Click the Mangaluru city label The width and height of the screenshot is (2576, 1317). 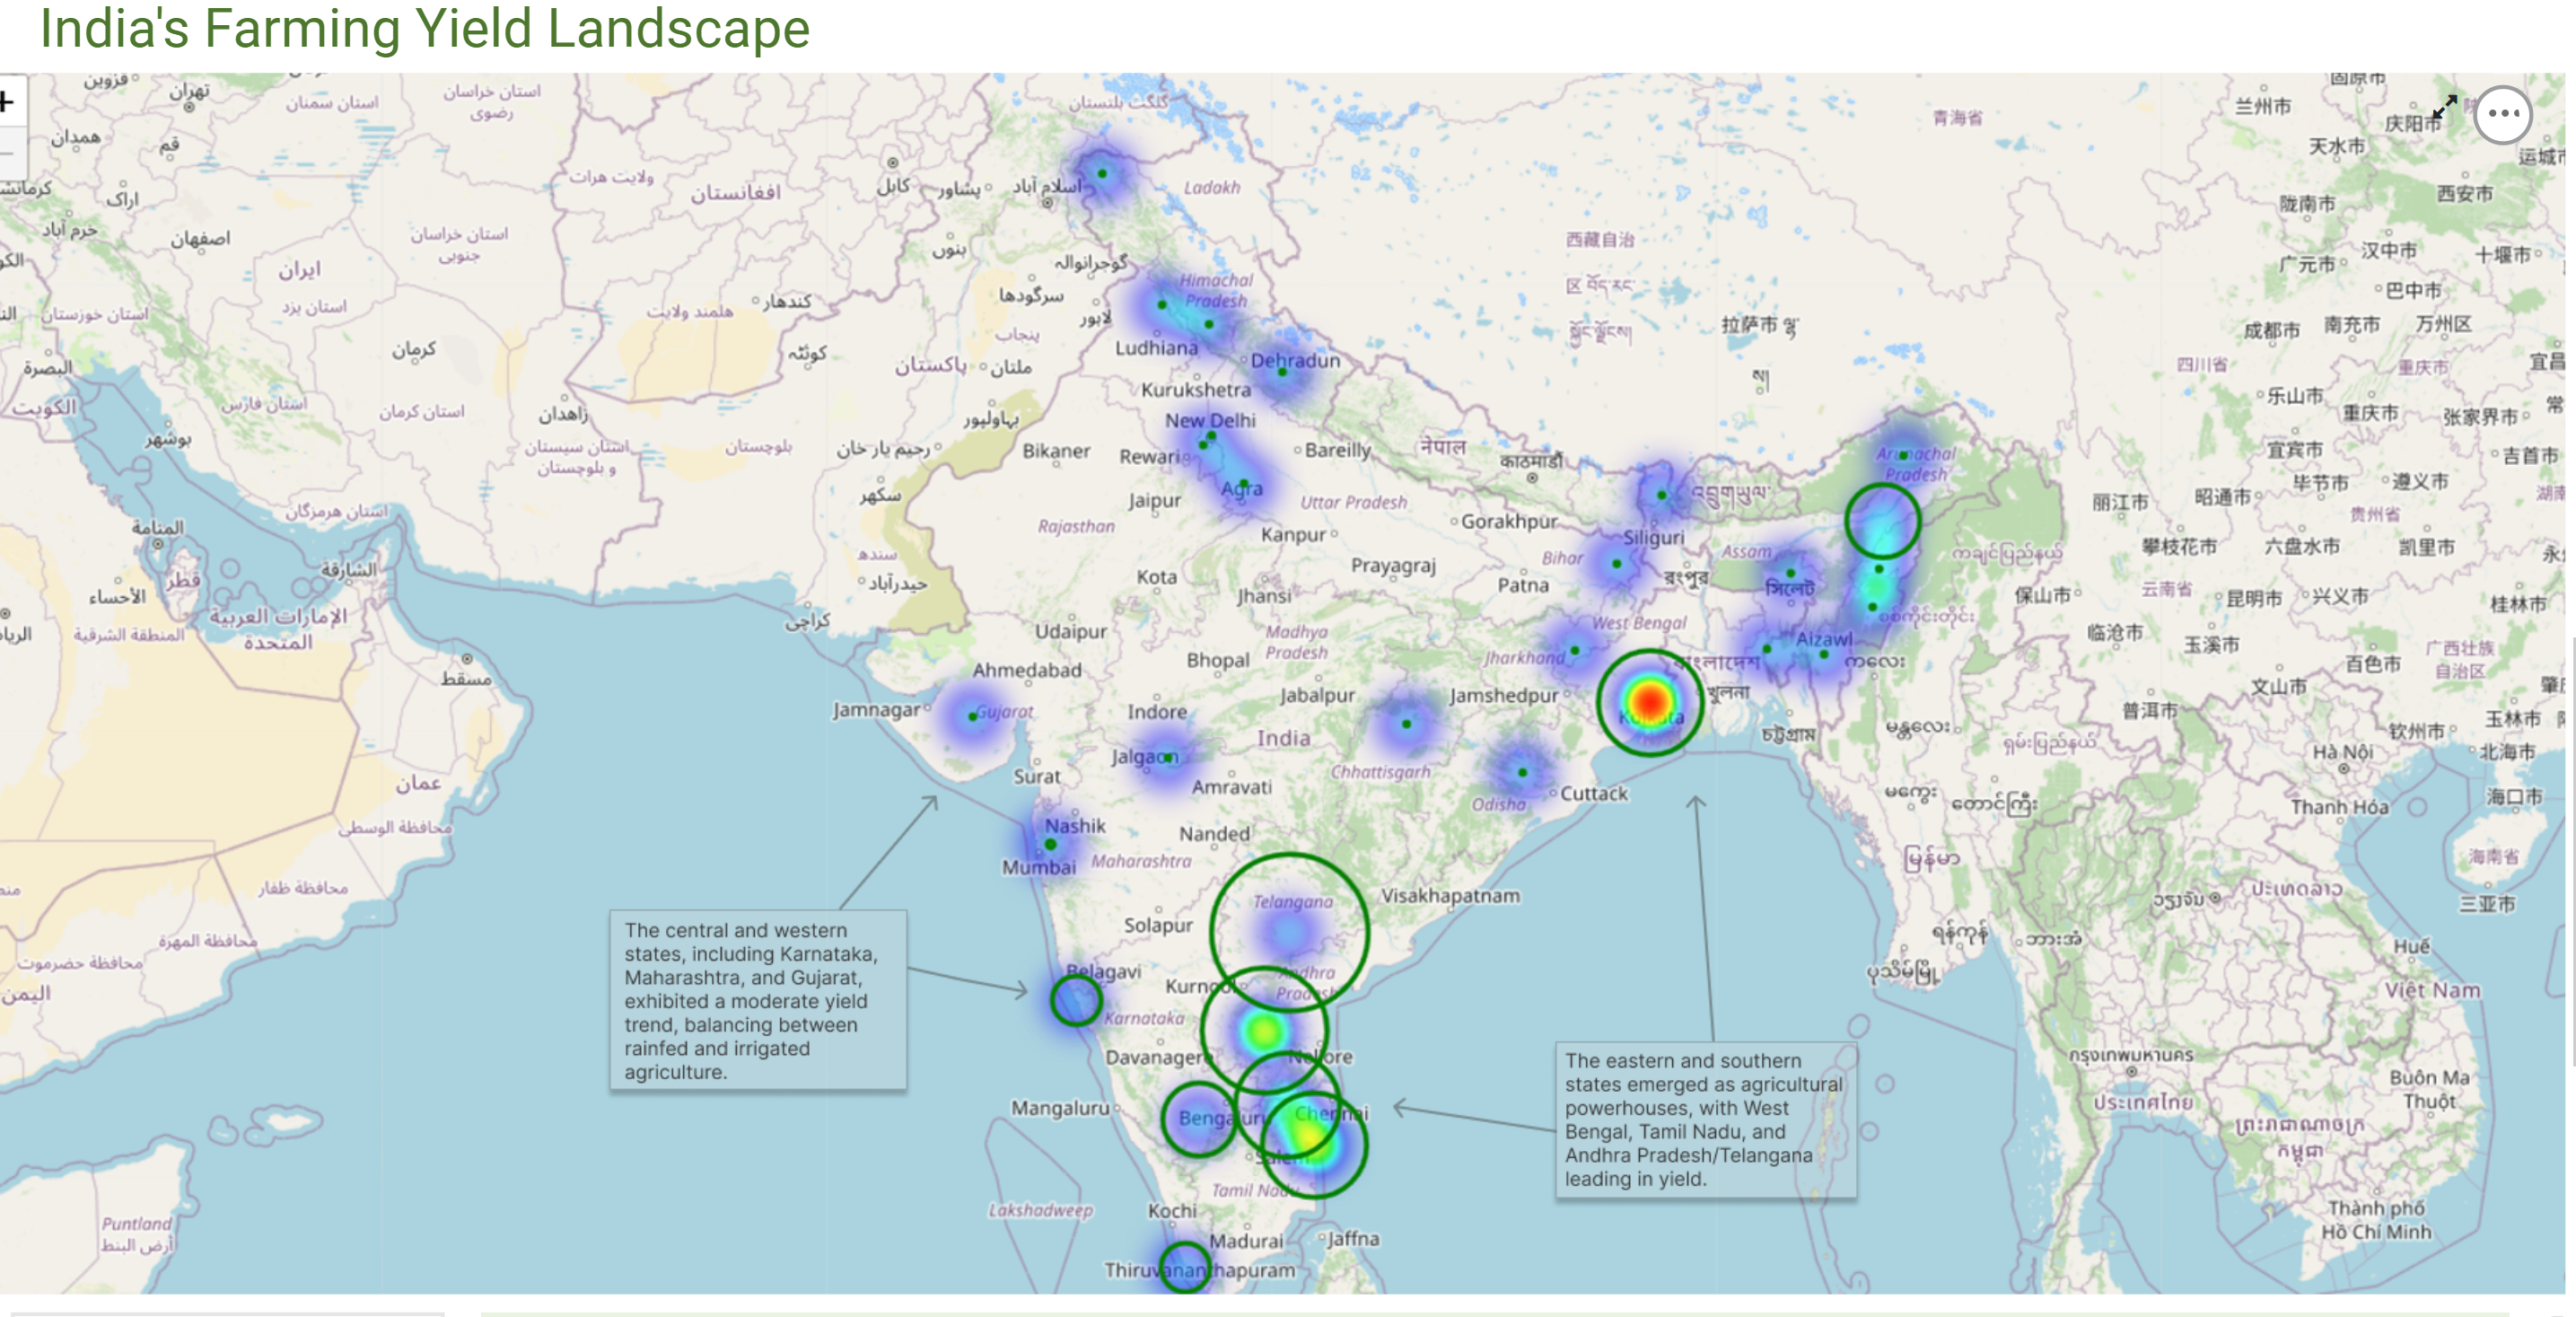[1060, 1108]
